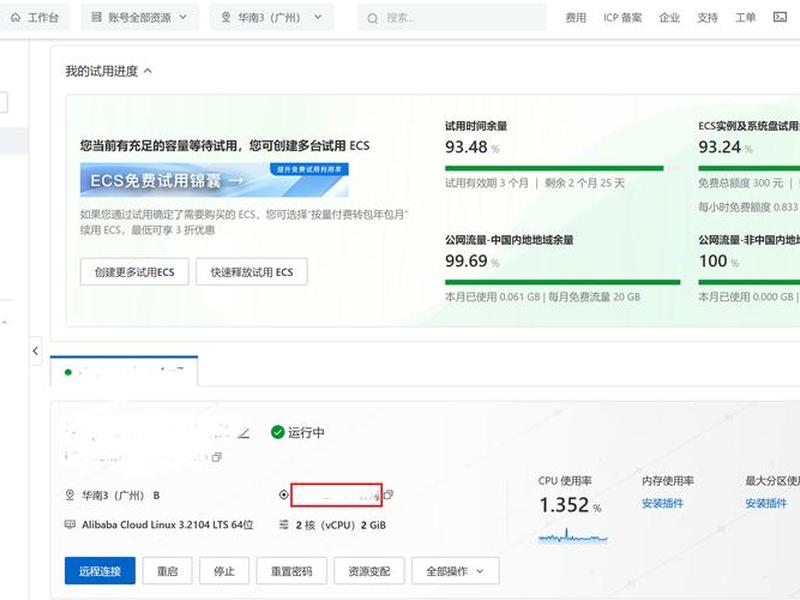
Task: Focus the top search field
Action: 452,18
